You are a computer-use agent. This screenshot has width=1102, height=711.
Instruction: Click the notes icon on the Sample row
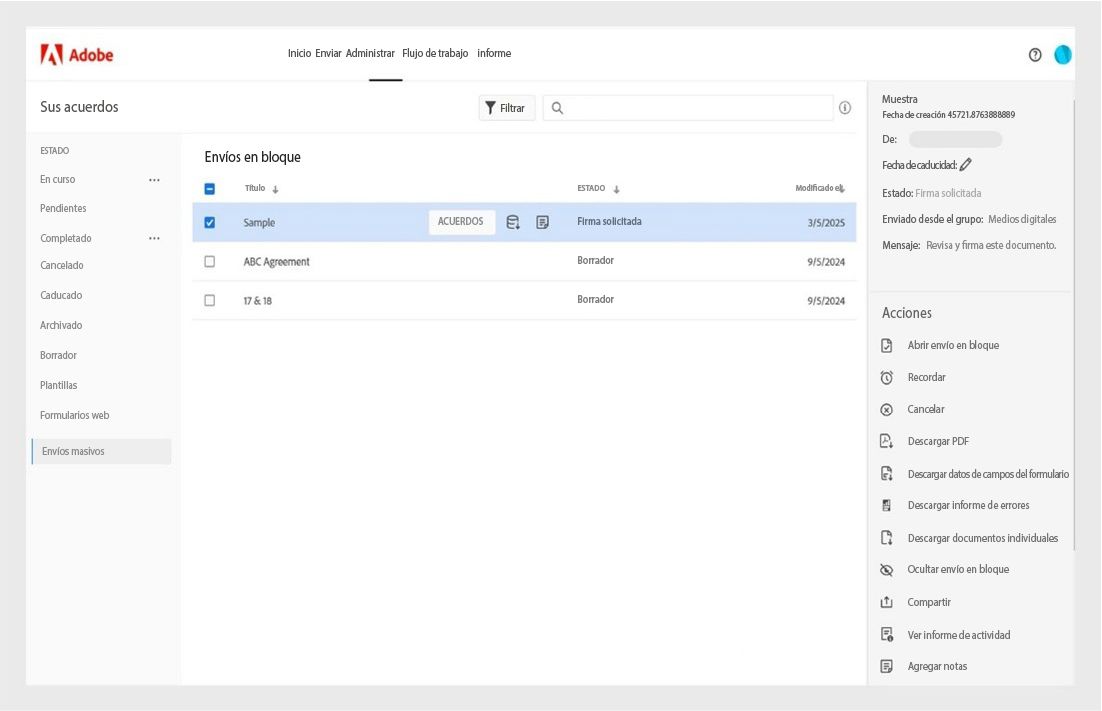543,222
